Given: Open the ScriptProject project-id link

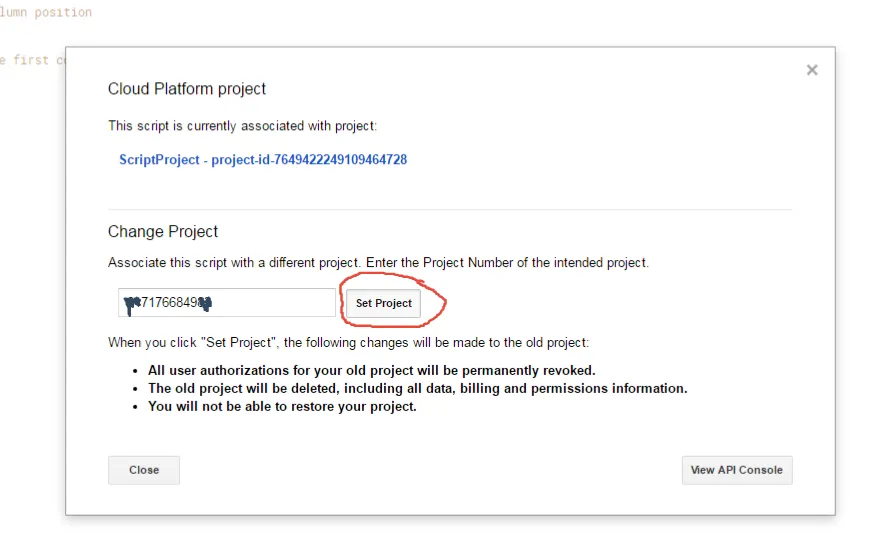Looking at the screenshot, I should tap(263, 160).
